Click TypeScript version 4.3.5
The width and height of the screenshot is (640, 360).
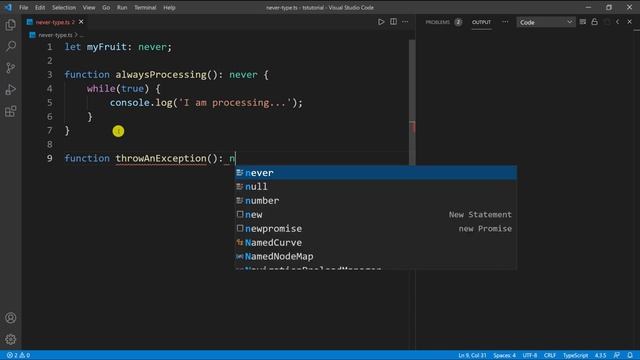tap(600, 355)
